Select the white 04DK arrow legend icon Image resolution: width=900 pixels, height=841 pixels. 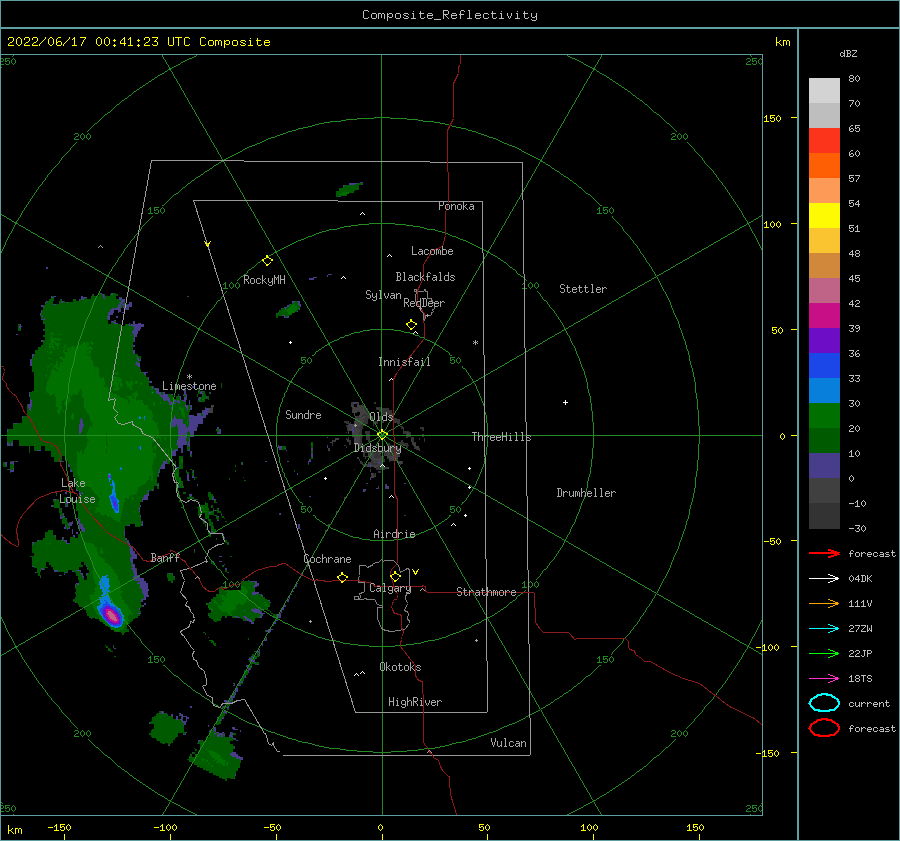click(824, 578)
